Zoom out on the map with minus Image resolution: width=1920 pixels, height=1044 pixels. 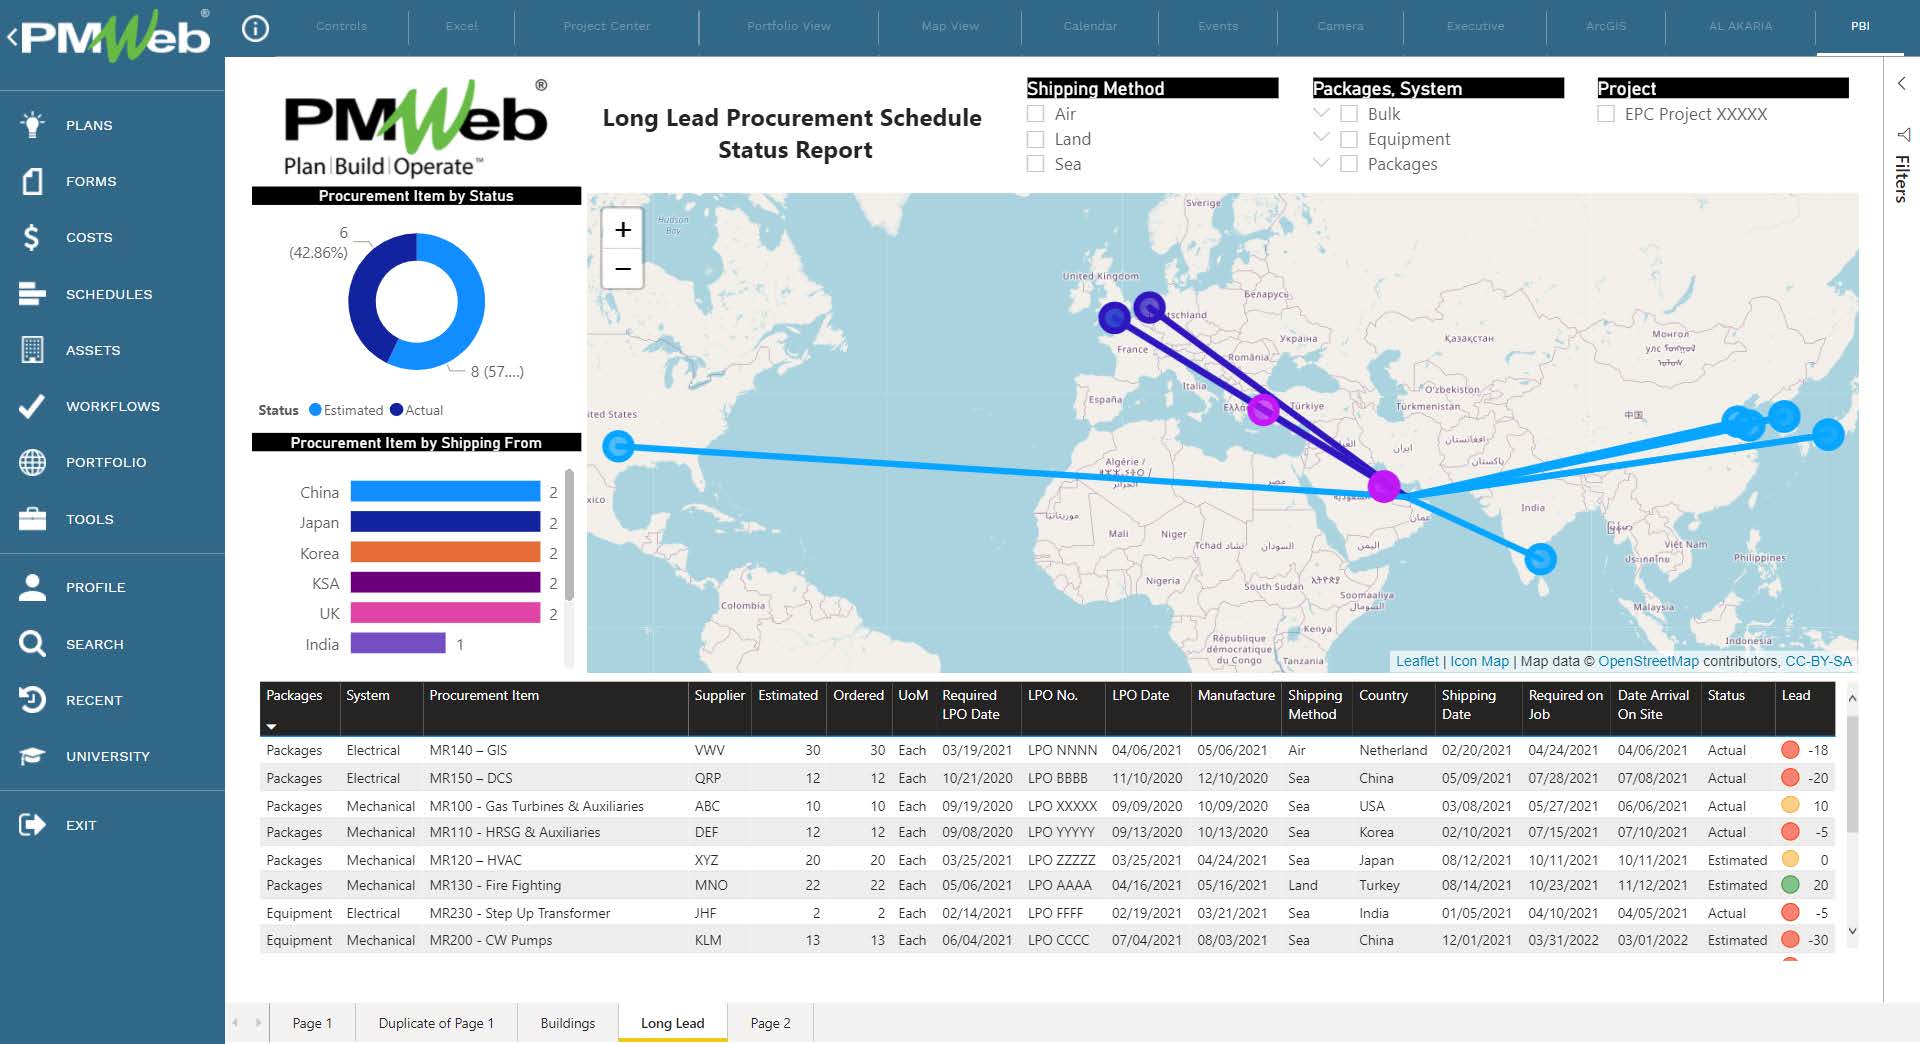(623, 269)
